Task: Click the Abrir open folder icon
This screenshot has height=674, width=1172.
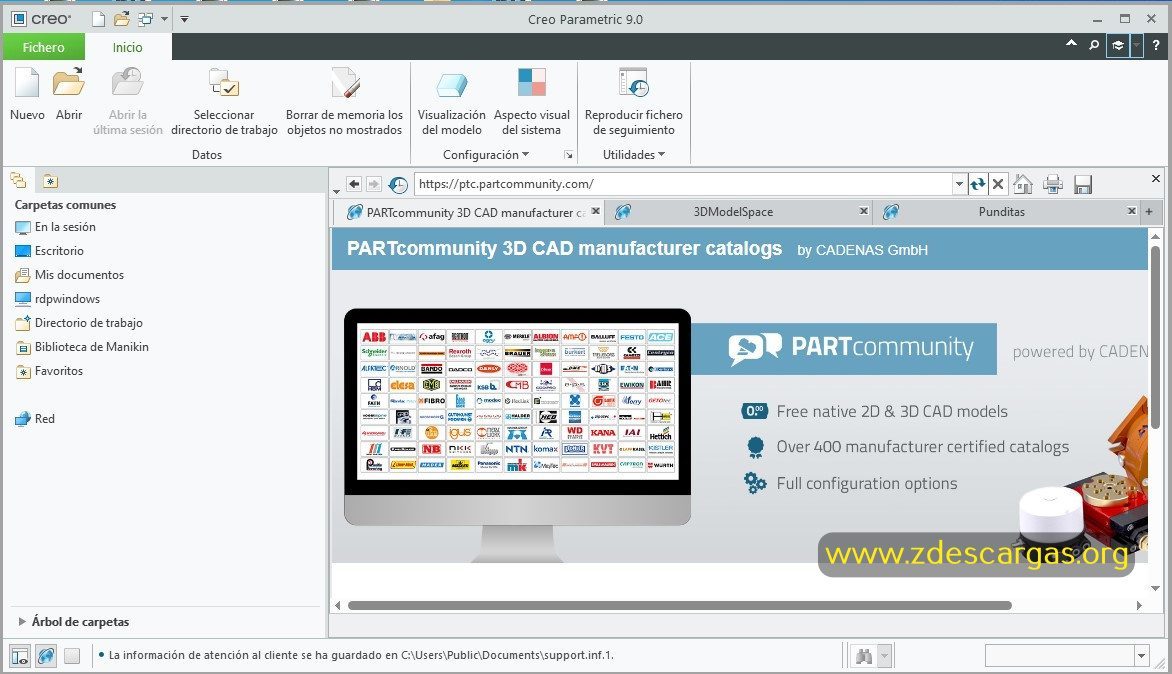Action: (69, 82)
